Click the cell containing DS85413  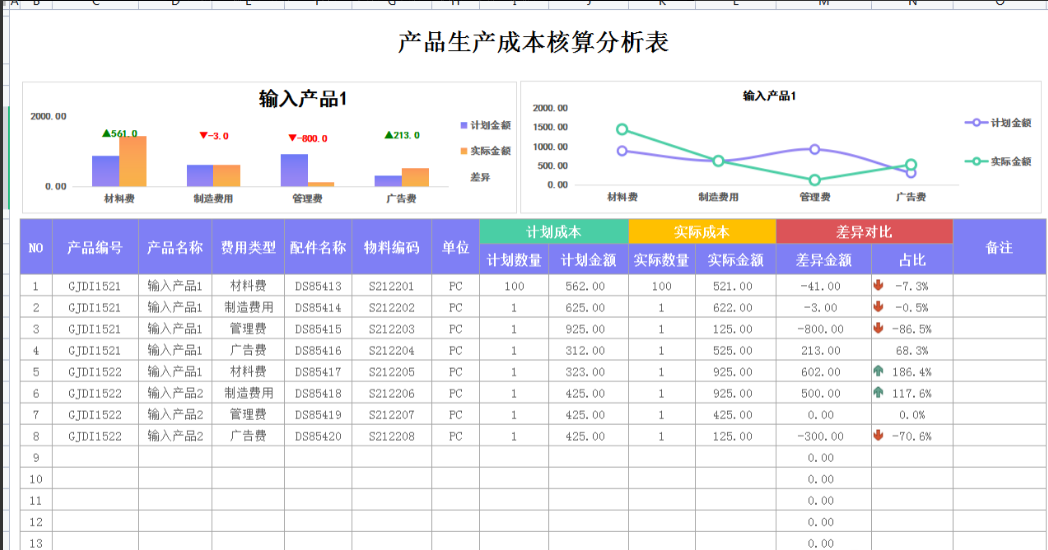pos(318,286)
